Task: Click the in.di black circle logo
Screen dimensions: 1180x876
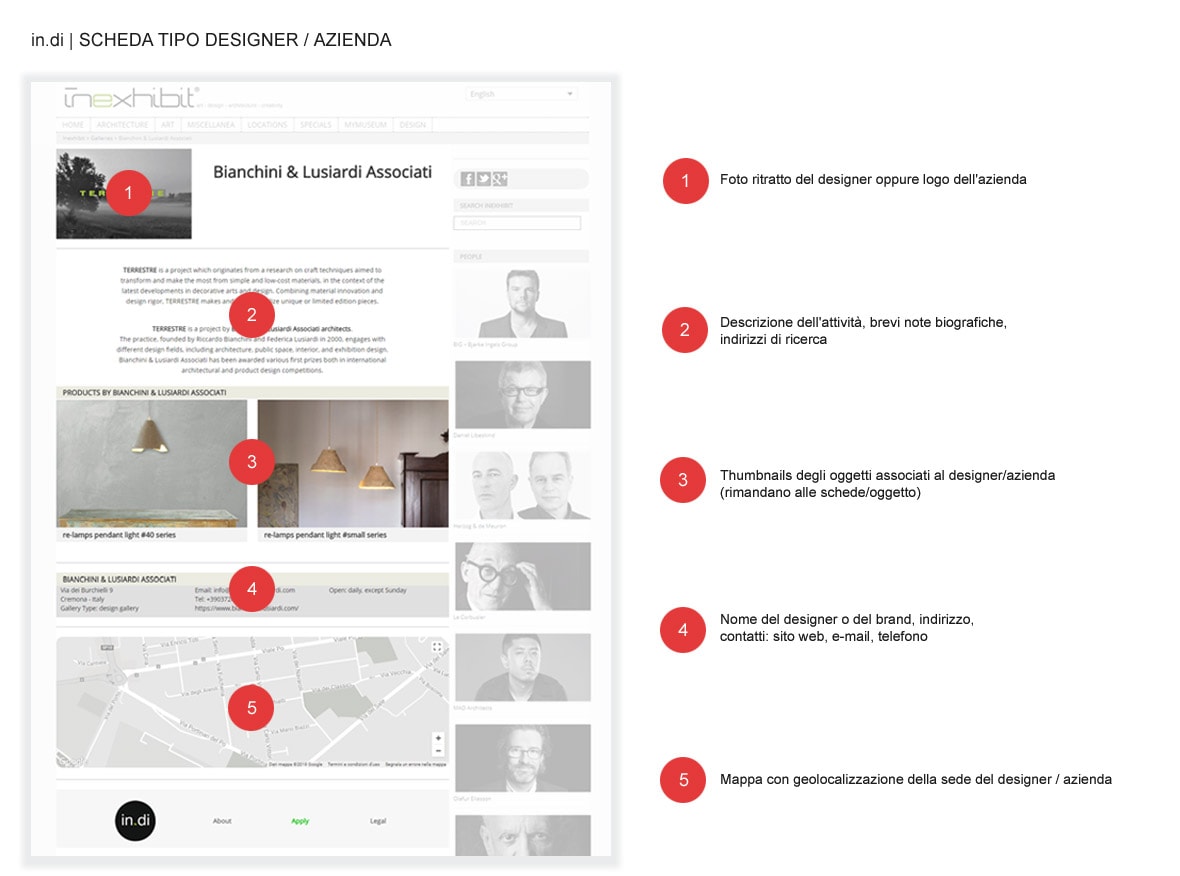Action: 135,821
